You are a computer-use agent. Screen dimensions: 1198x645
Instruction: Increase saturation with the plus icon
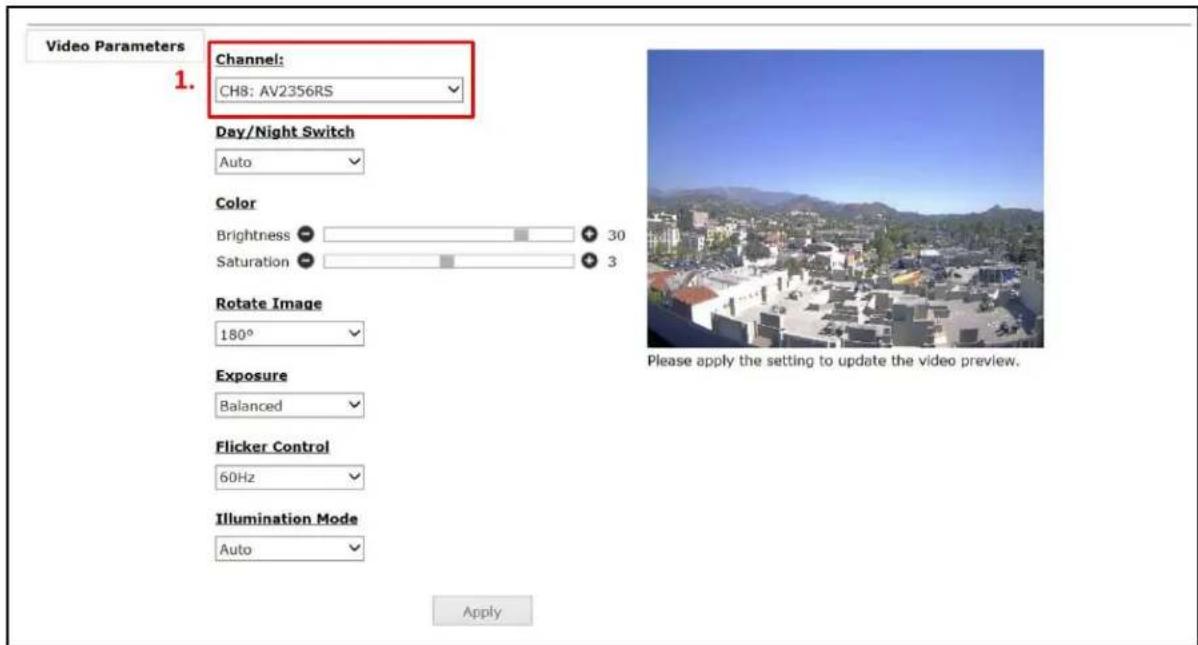(x=589, y=261)
